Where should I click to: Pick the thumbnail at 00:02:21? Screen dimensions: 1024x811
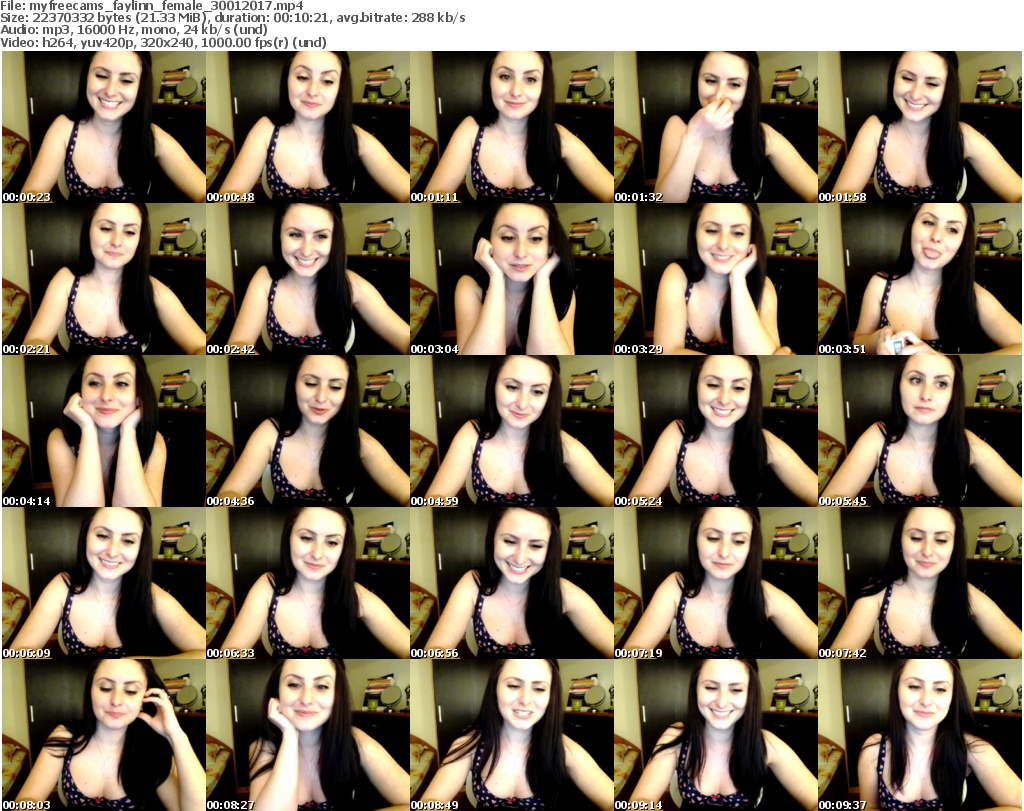104,279
